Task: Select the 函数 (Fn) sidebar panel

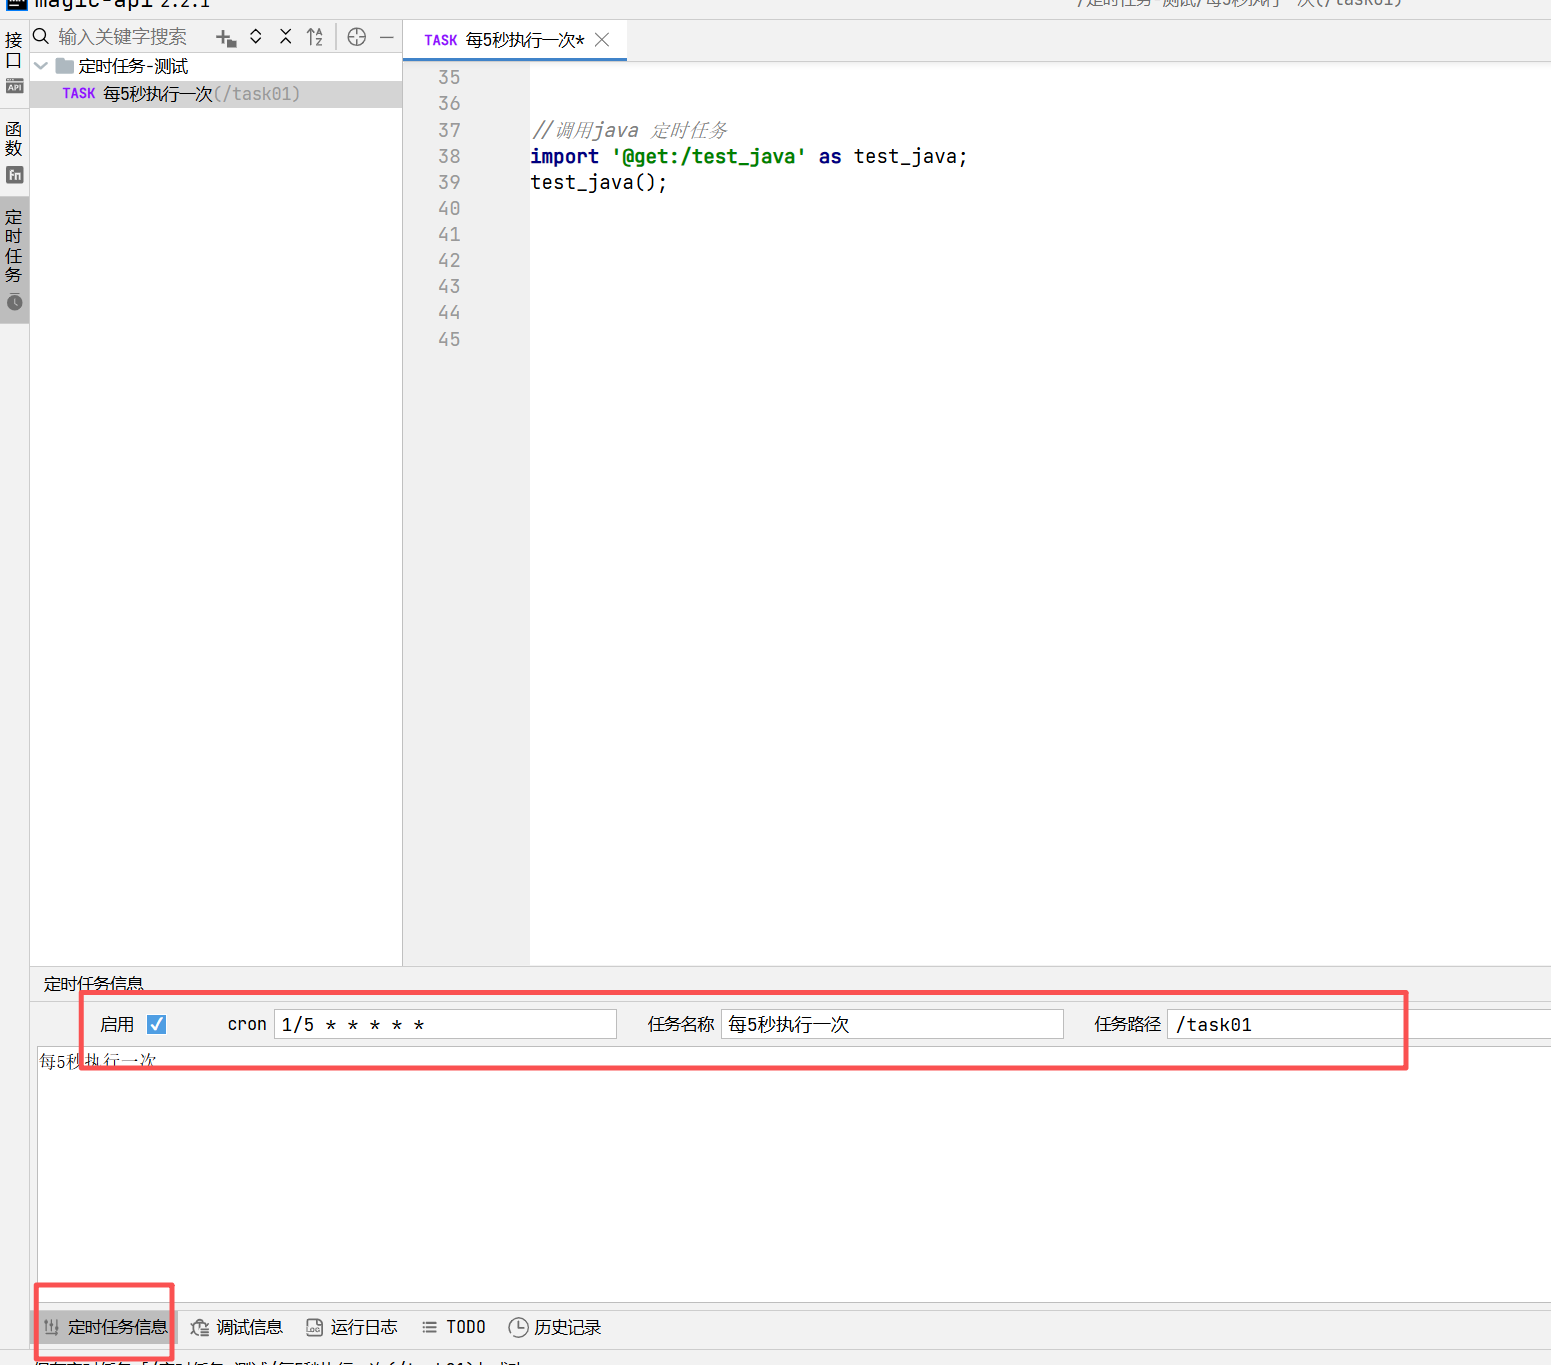Action: click(x=14, y=150)
